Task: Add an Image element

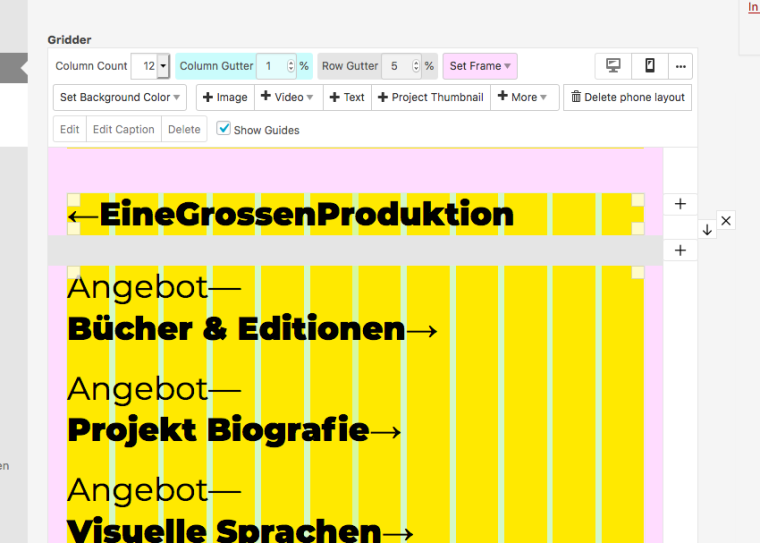Action: [225, 97]
